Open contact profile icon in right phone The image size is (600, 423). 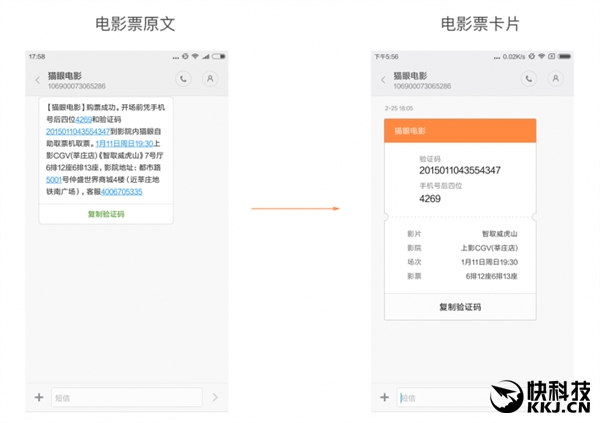point(556,79)
